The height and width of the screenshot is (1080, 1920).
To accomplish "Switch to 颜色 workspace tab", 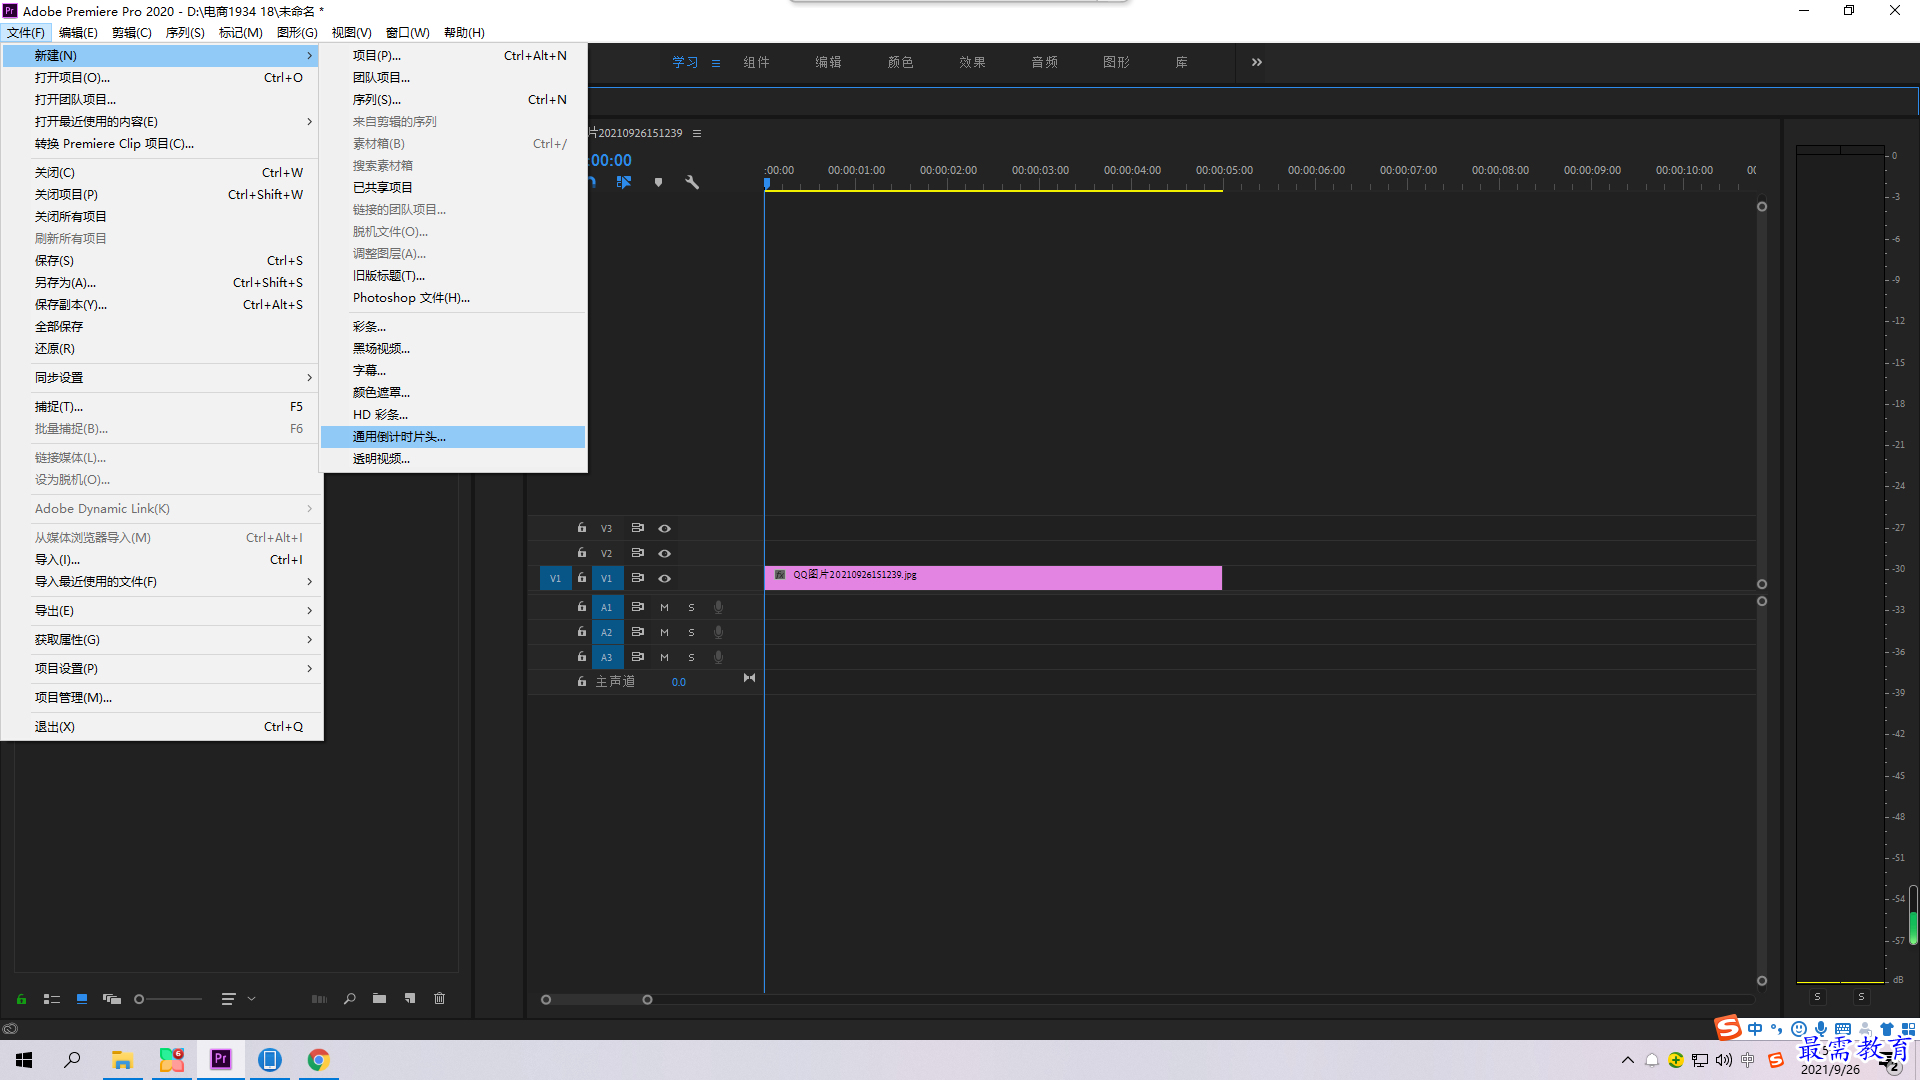I will [x=900, y=62].
